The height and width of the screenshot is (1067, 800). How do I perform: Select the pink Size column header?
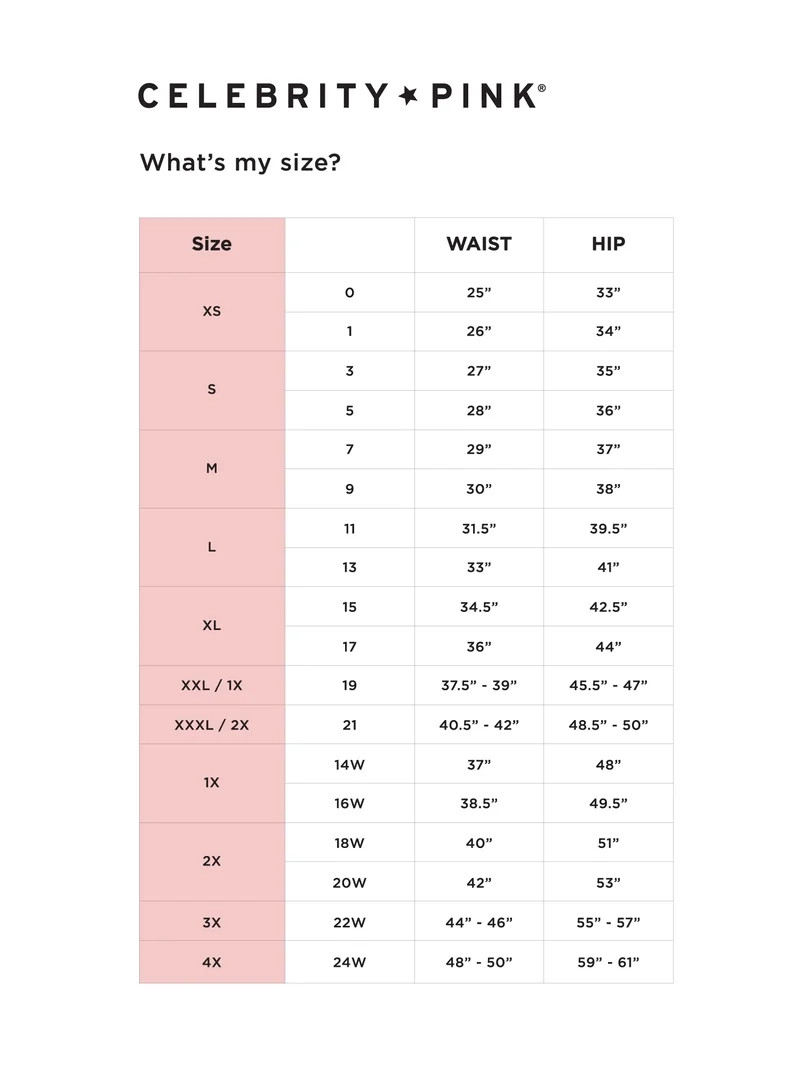(x=211, y=244)
